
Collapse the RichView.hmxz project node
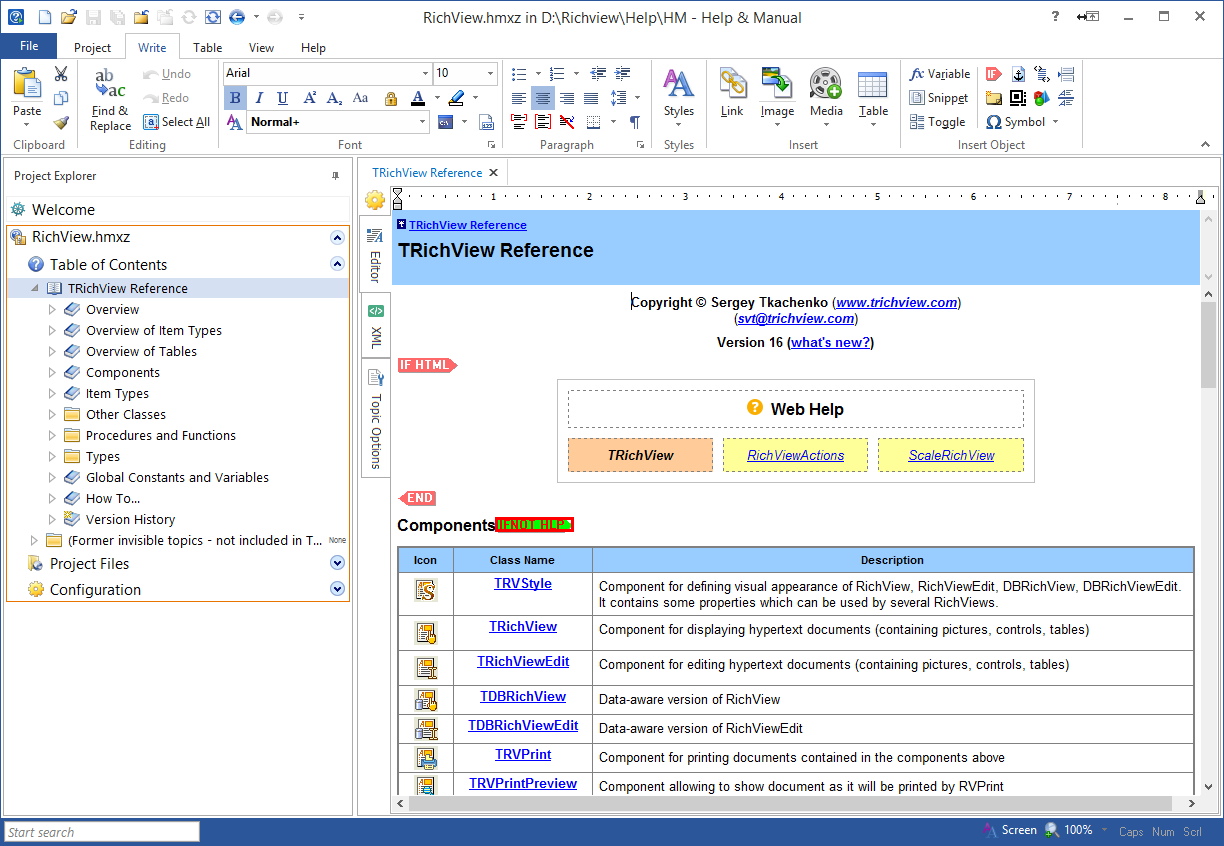[337, 238]
